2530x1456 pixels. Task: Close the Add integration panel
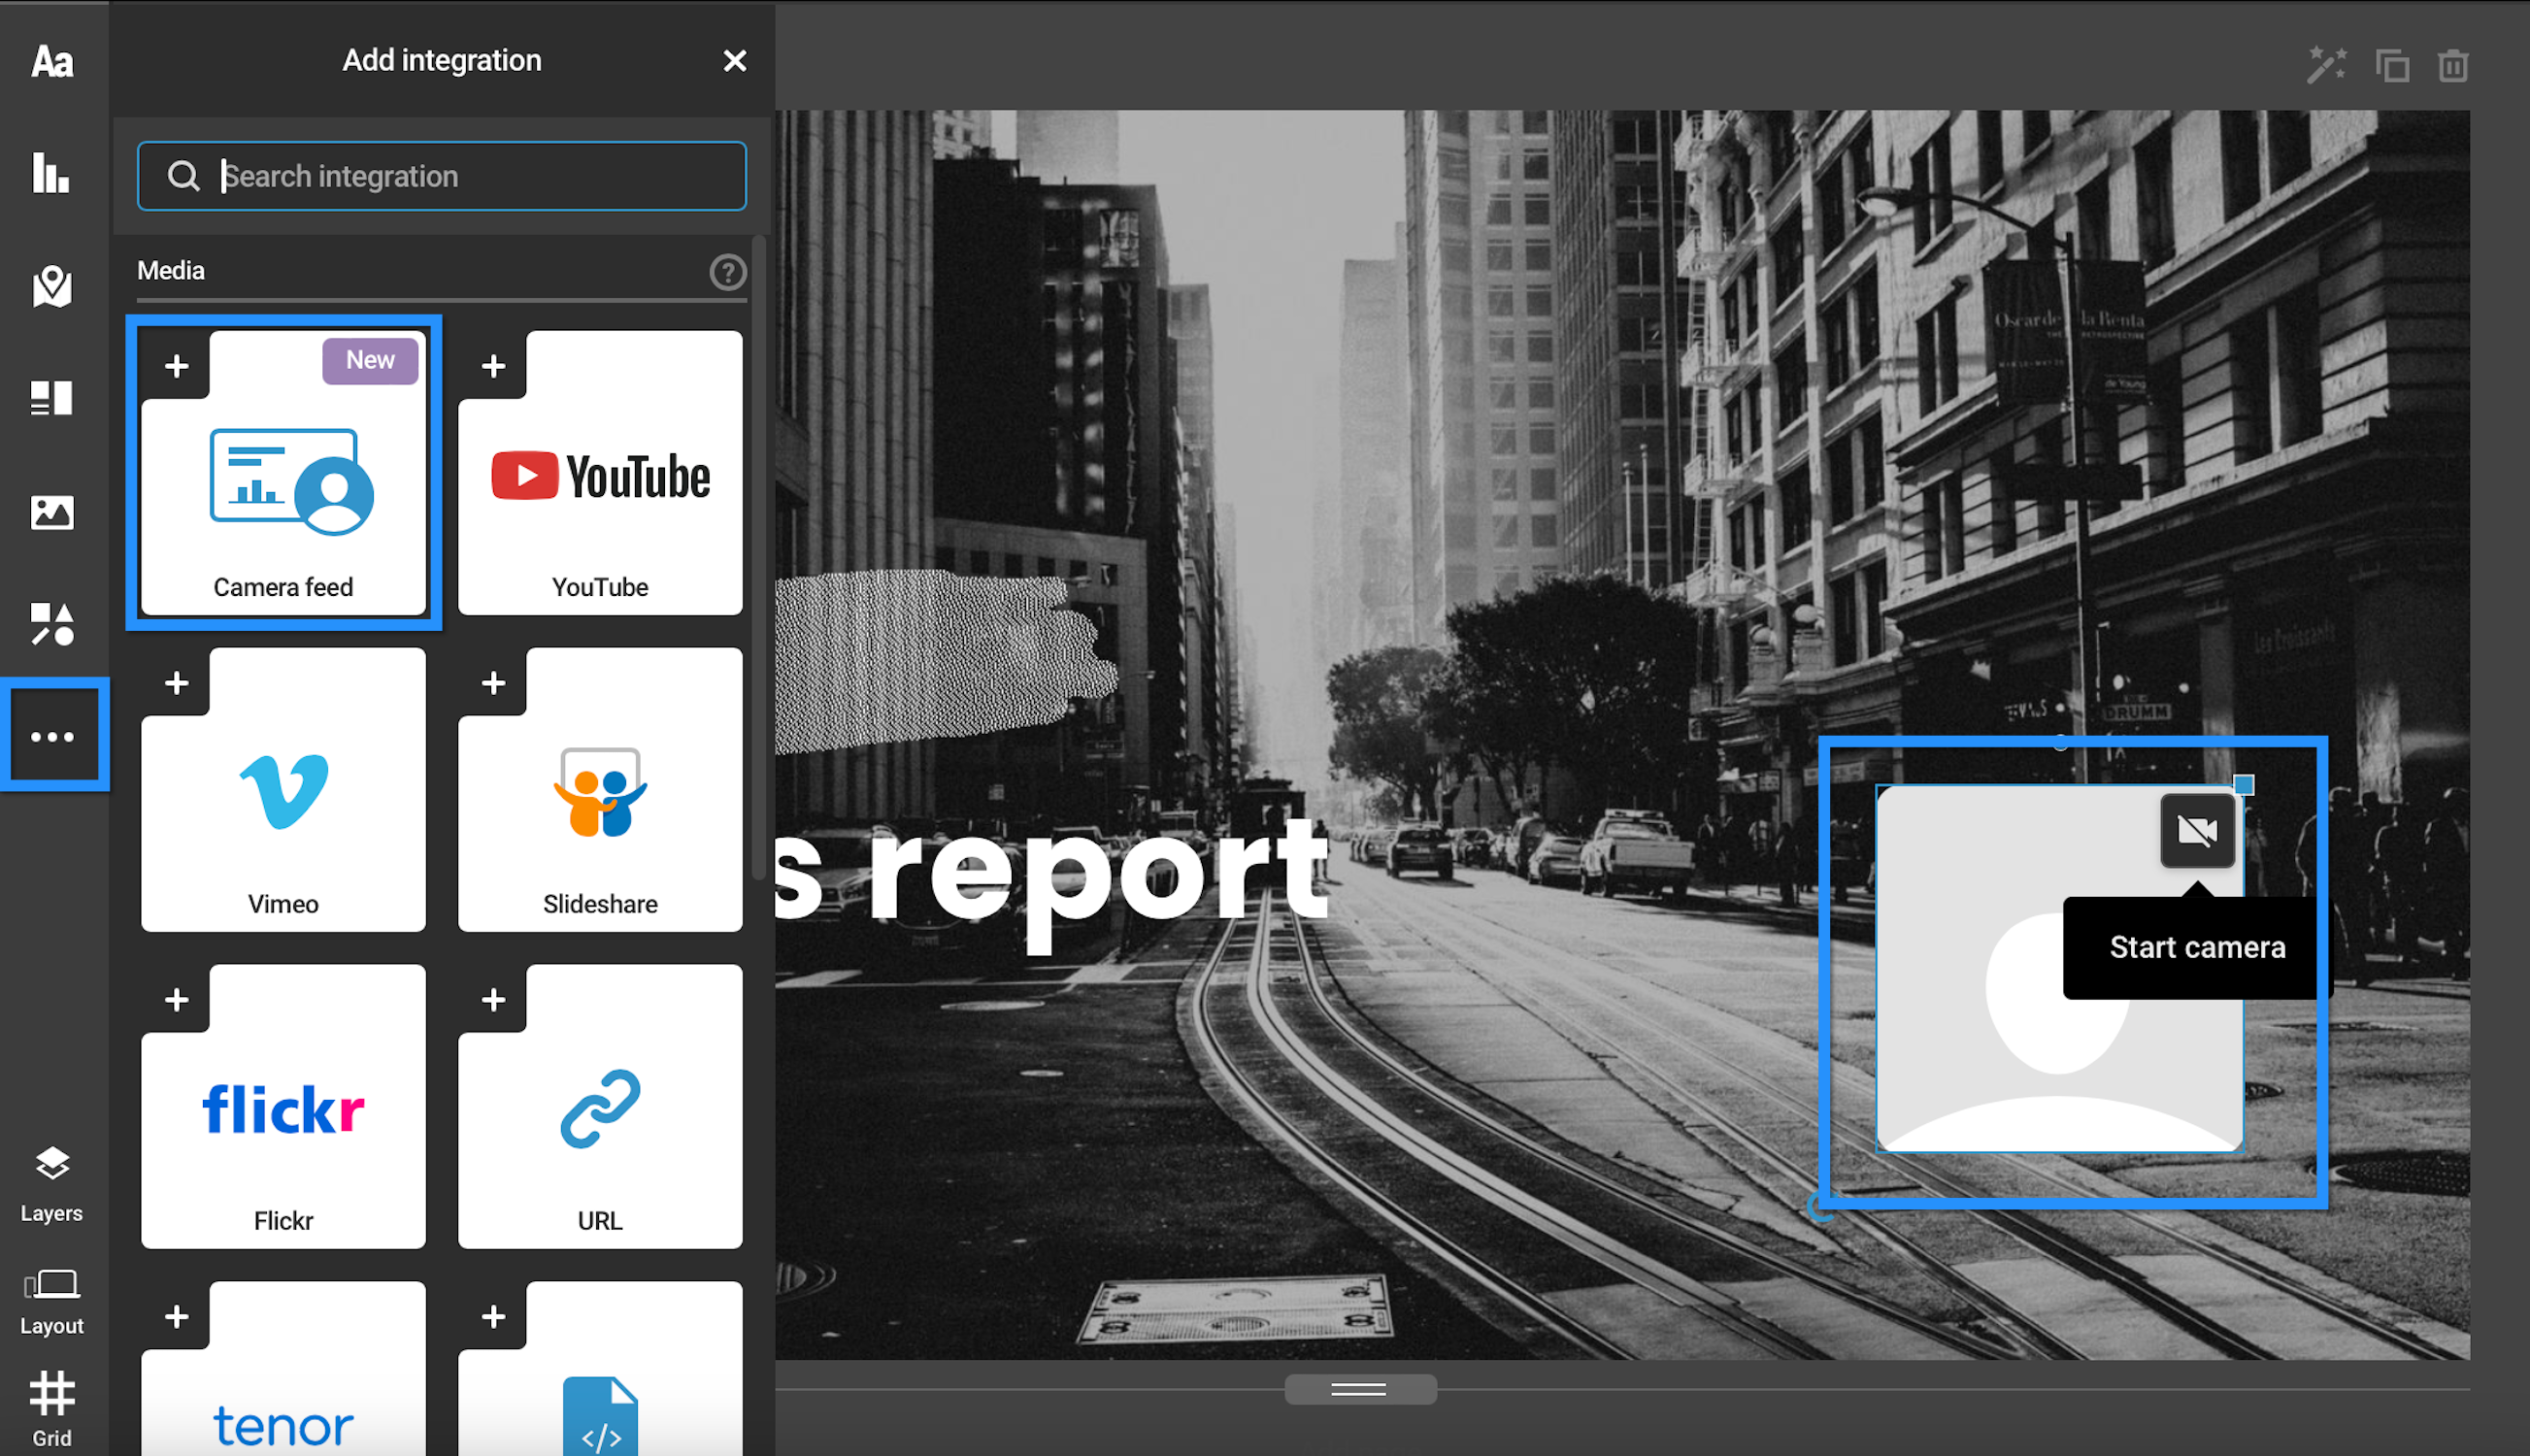pos(735,61)
